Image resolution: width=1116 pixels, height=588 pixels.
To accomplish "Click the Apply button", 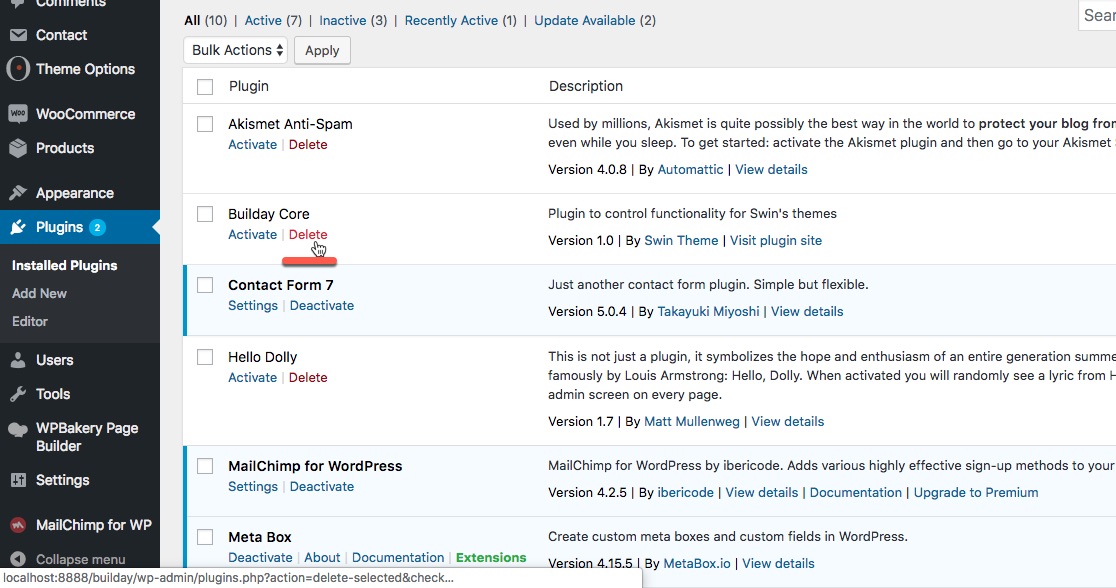I will pos(322,51).
